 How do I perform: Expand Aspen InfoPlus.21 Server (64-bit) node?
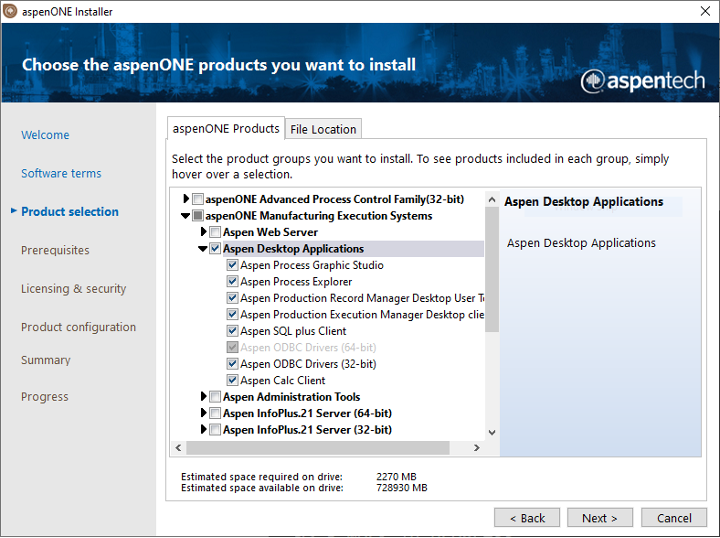coord(203,413)
